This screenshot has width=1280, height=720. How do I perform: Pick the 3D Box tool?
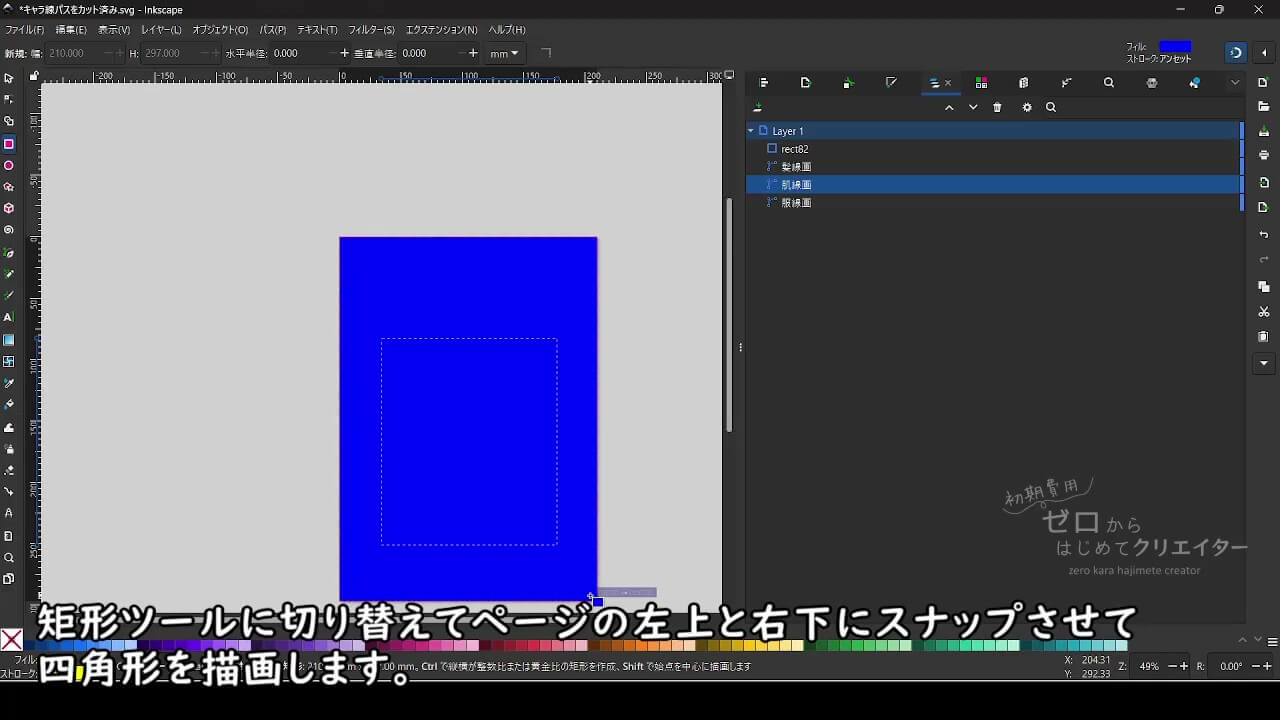[x=9, y=209]
